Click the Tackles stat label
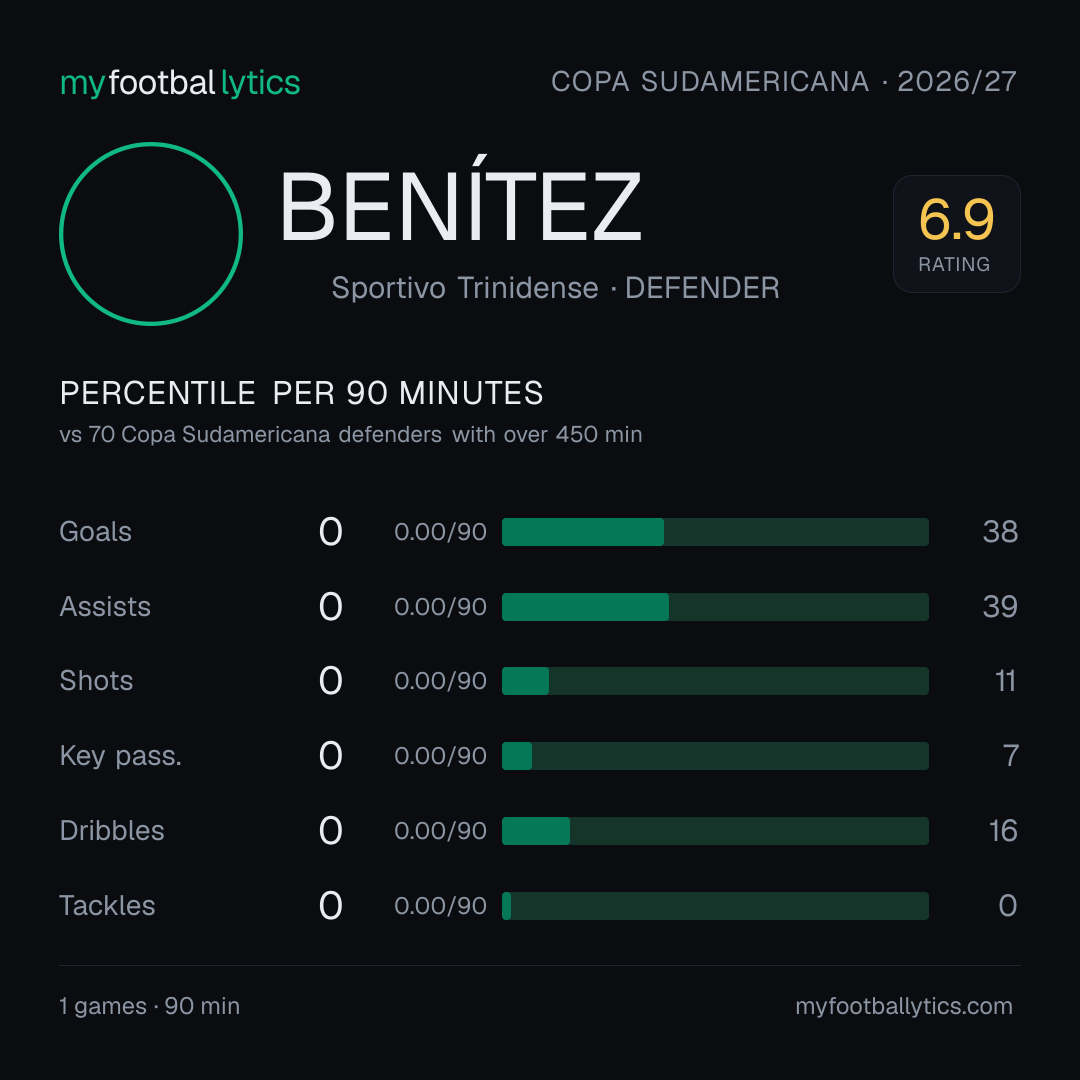This screenshot has height=1080, width=1080. point(107,906)
